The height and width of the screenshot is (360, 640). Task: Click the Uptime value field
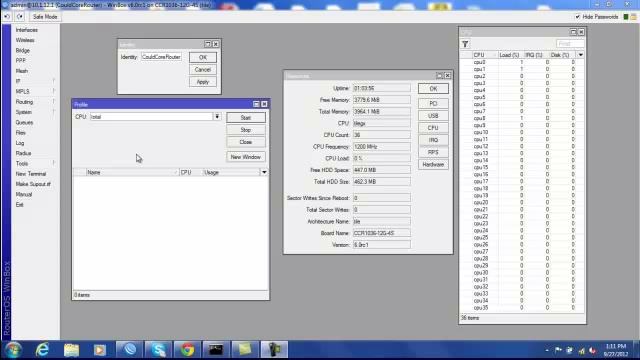(x=382, y=88)
